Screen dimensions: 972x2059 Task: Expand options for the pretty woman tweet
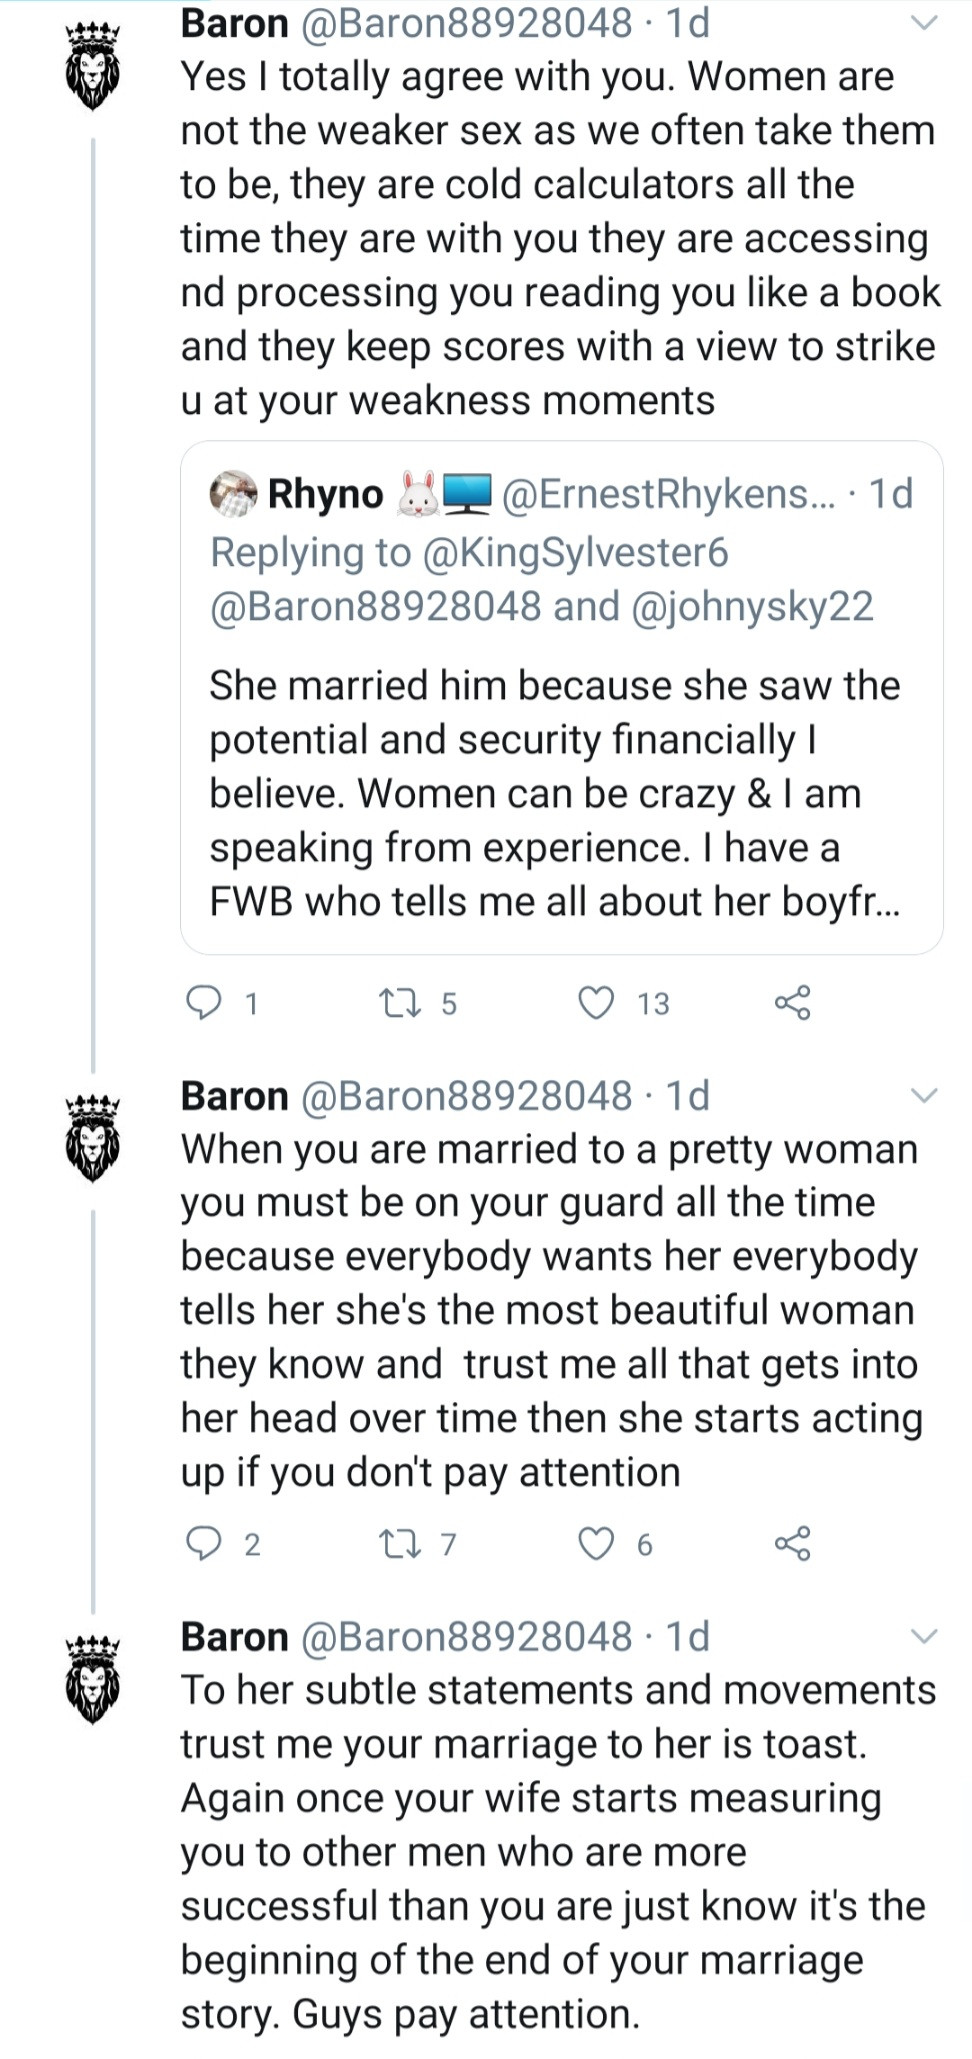(925, 1096)
